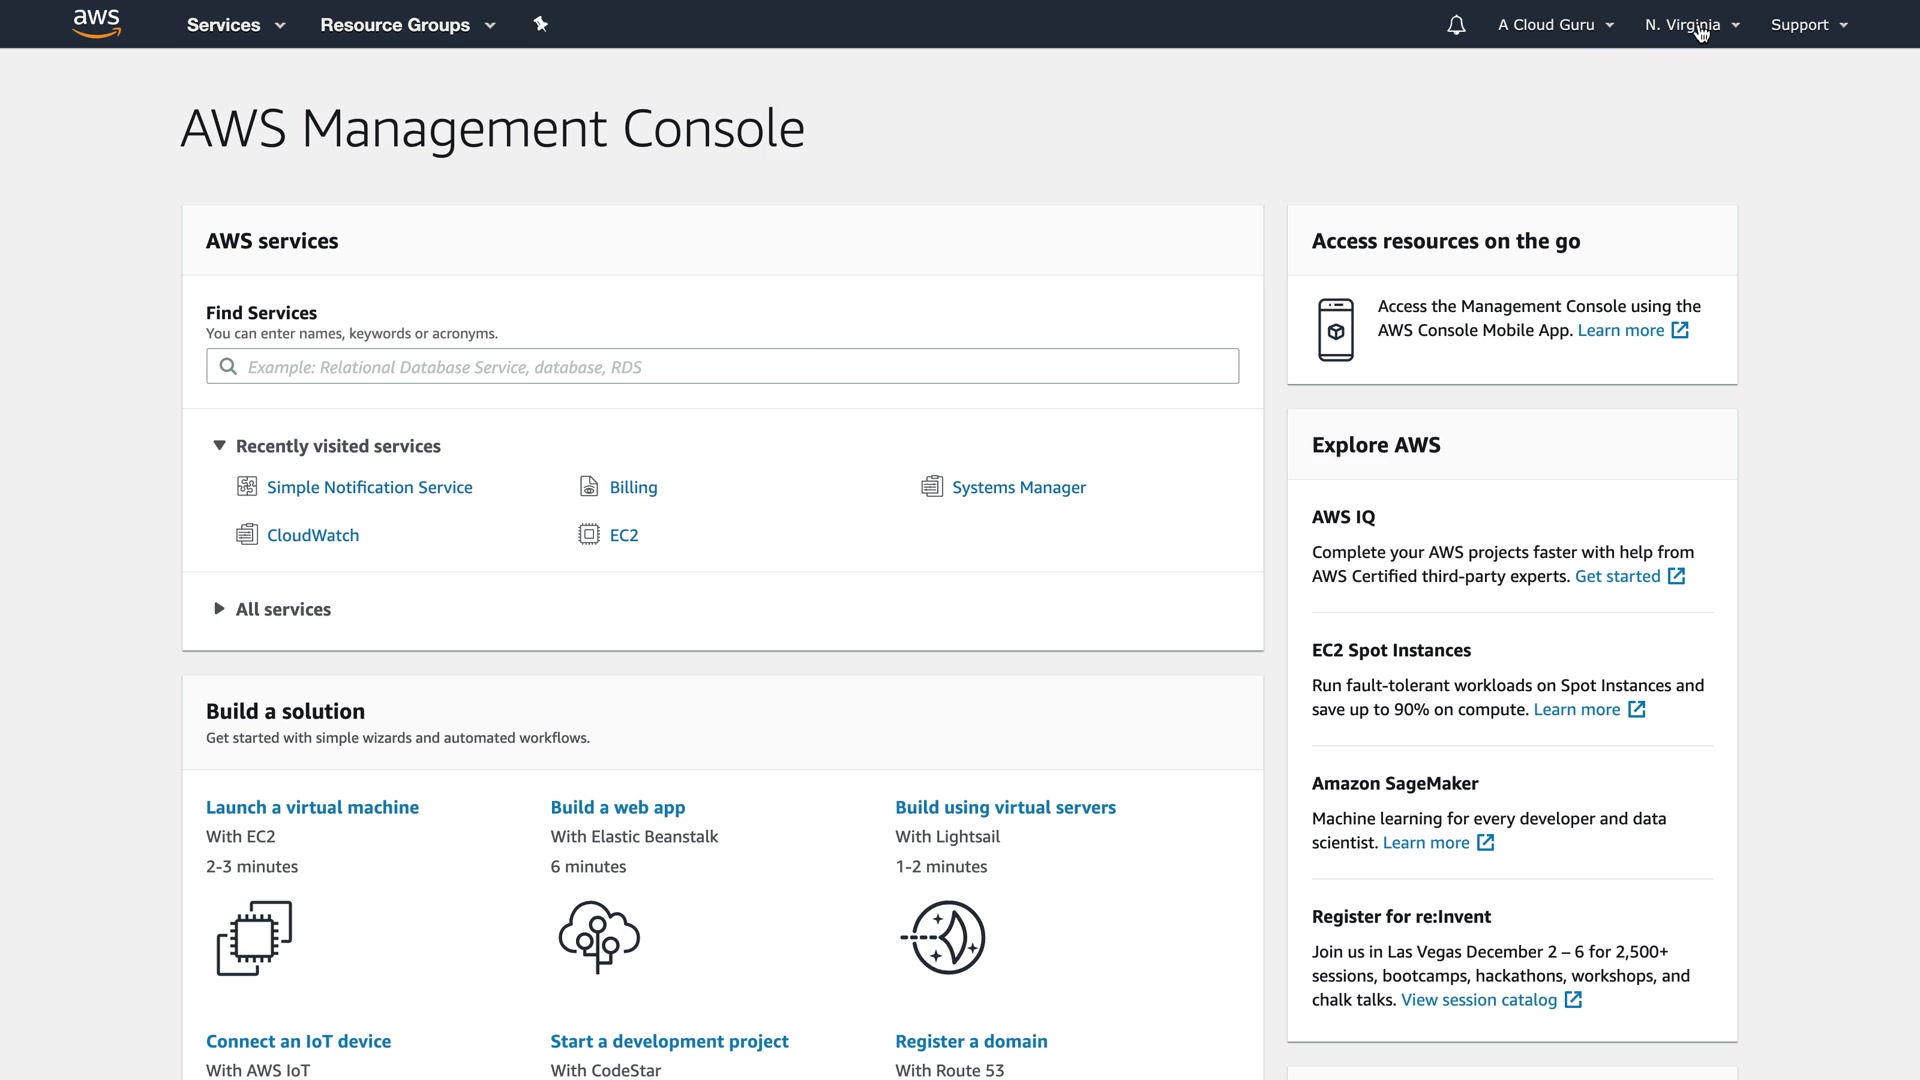Click the Find Services search field
This screenshot has height=1080, width=1920.
pyautogui.click(x=722, y=367)
